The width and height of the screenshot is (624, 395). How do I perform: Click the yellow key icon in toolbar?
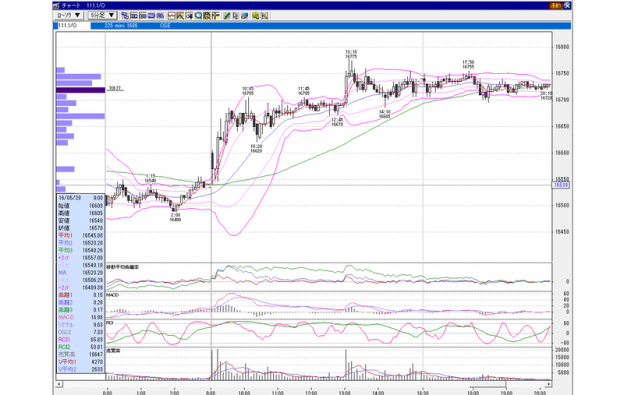(x=255, y=16)
